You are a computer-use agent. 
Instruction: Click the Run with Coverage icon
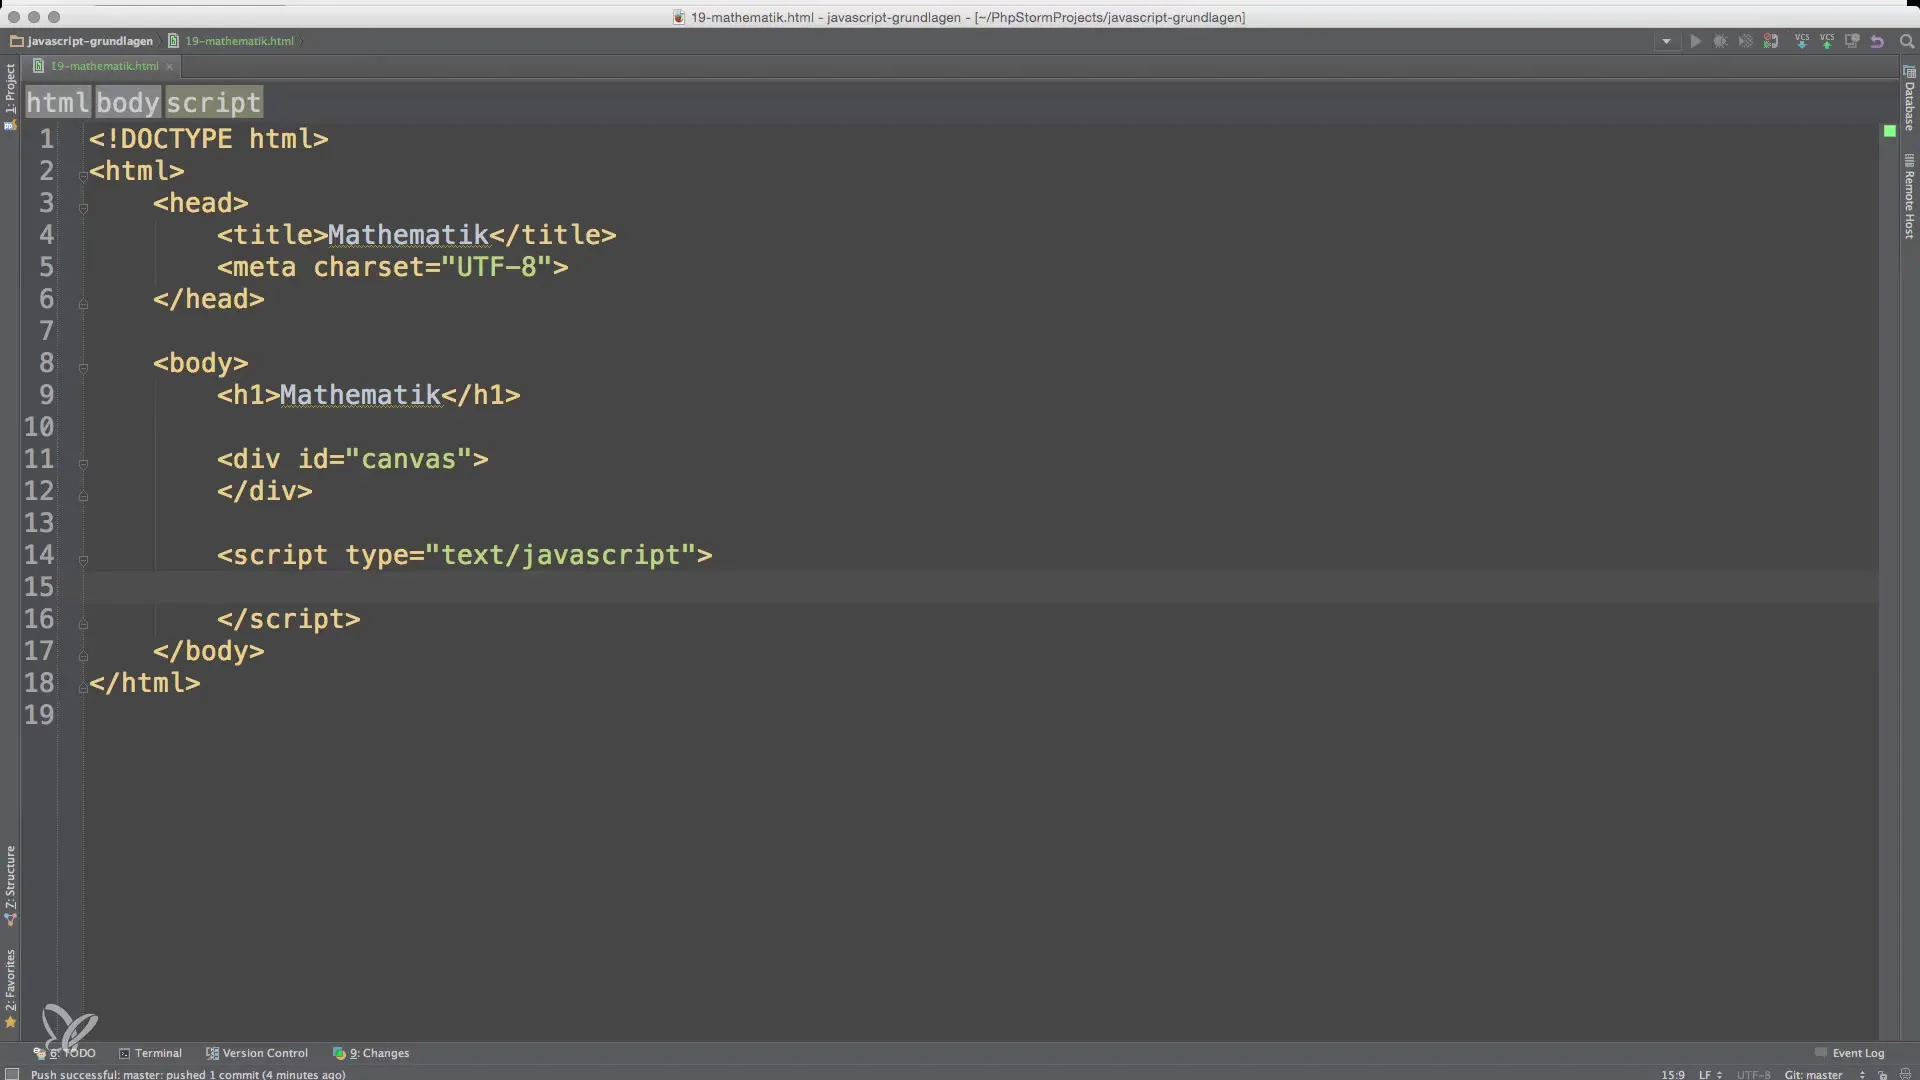coord(1745,41)
